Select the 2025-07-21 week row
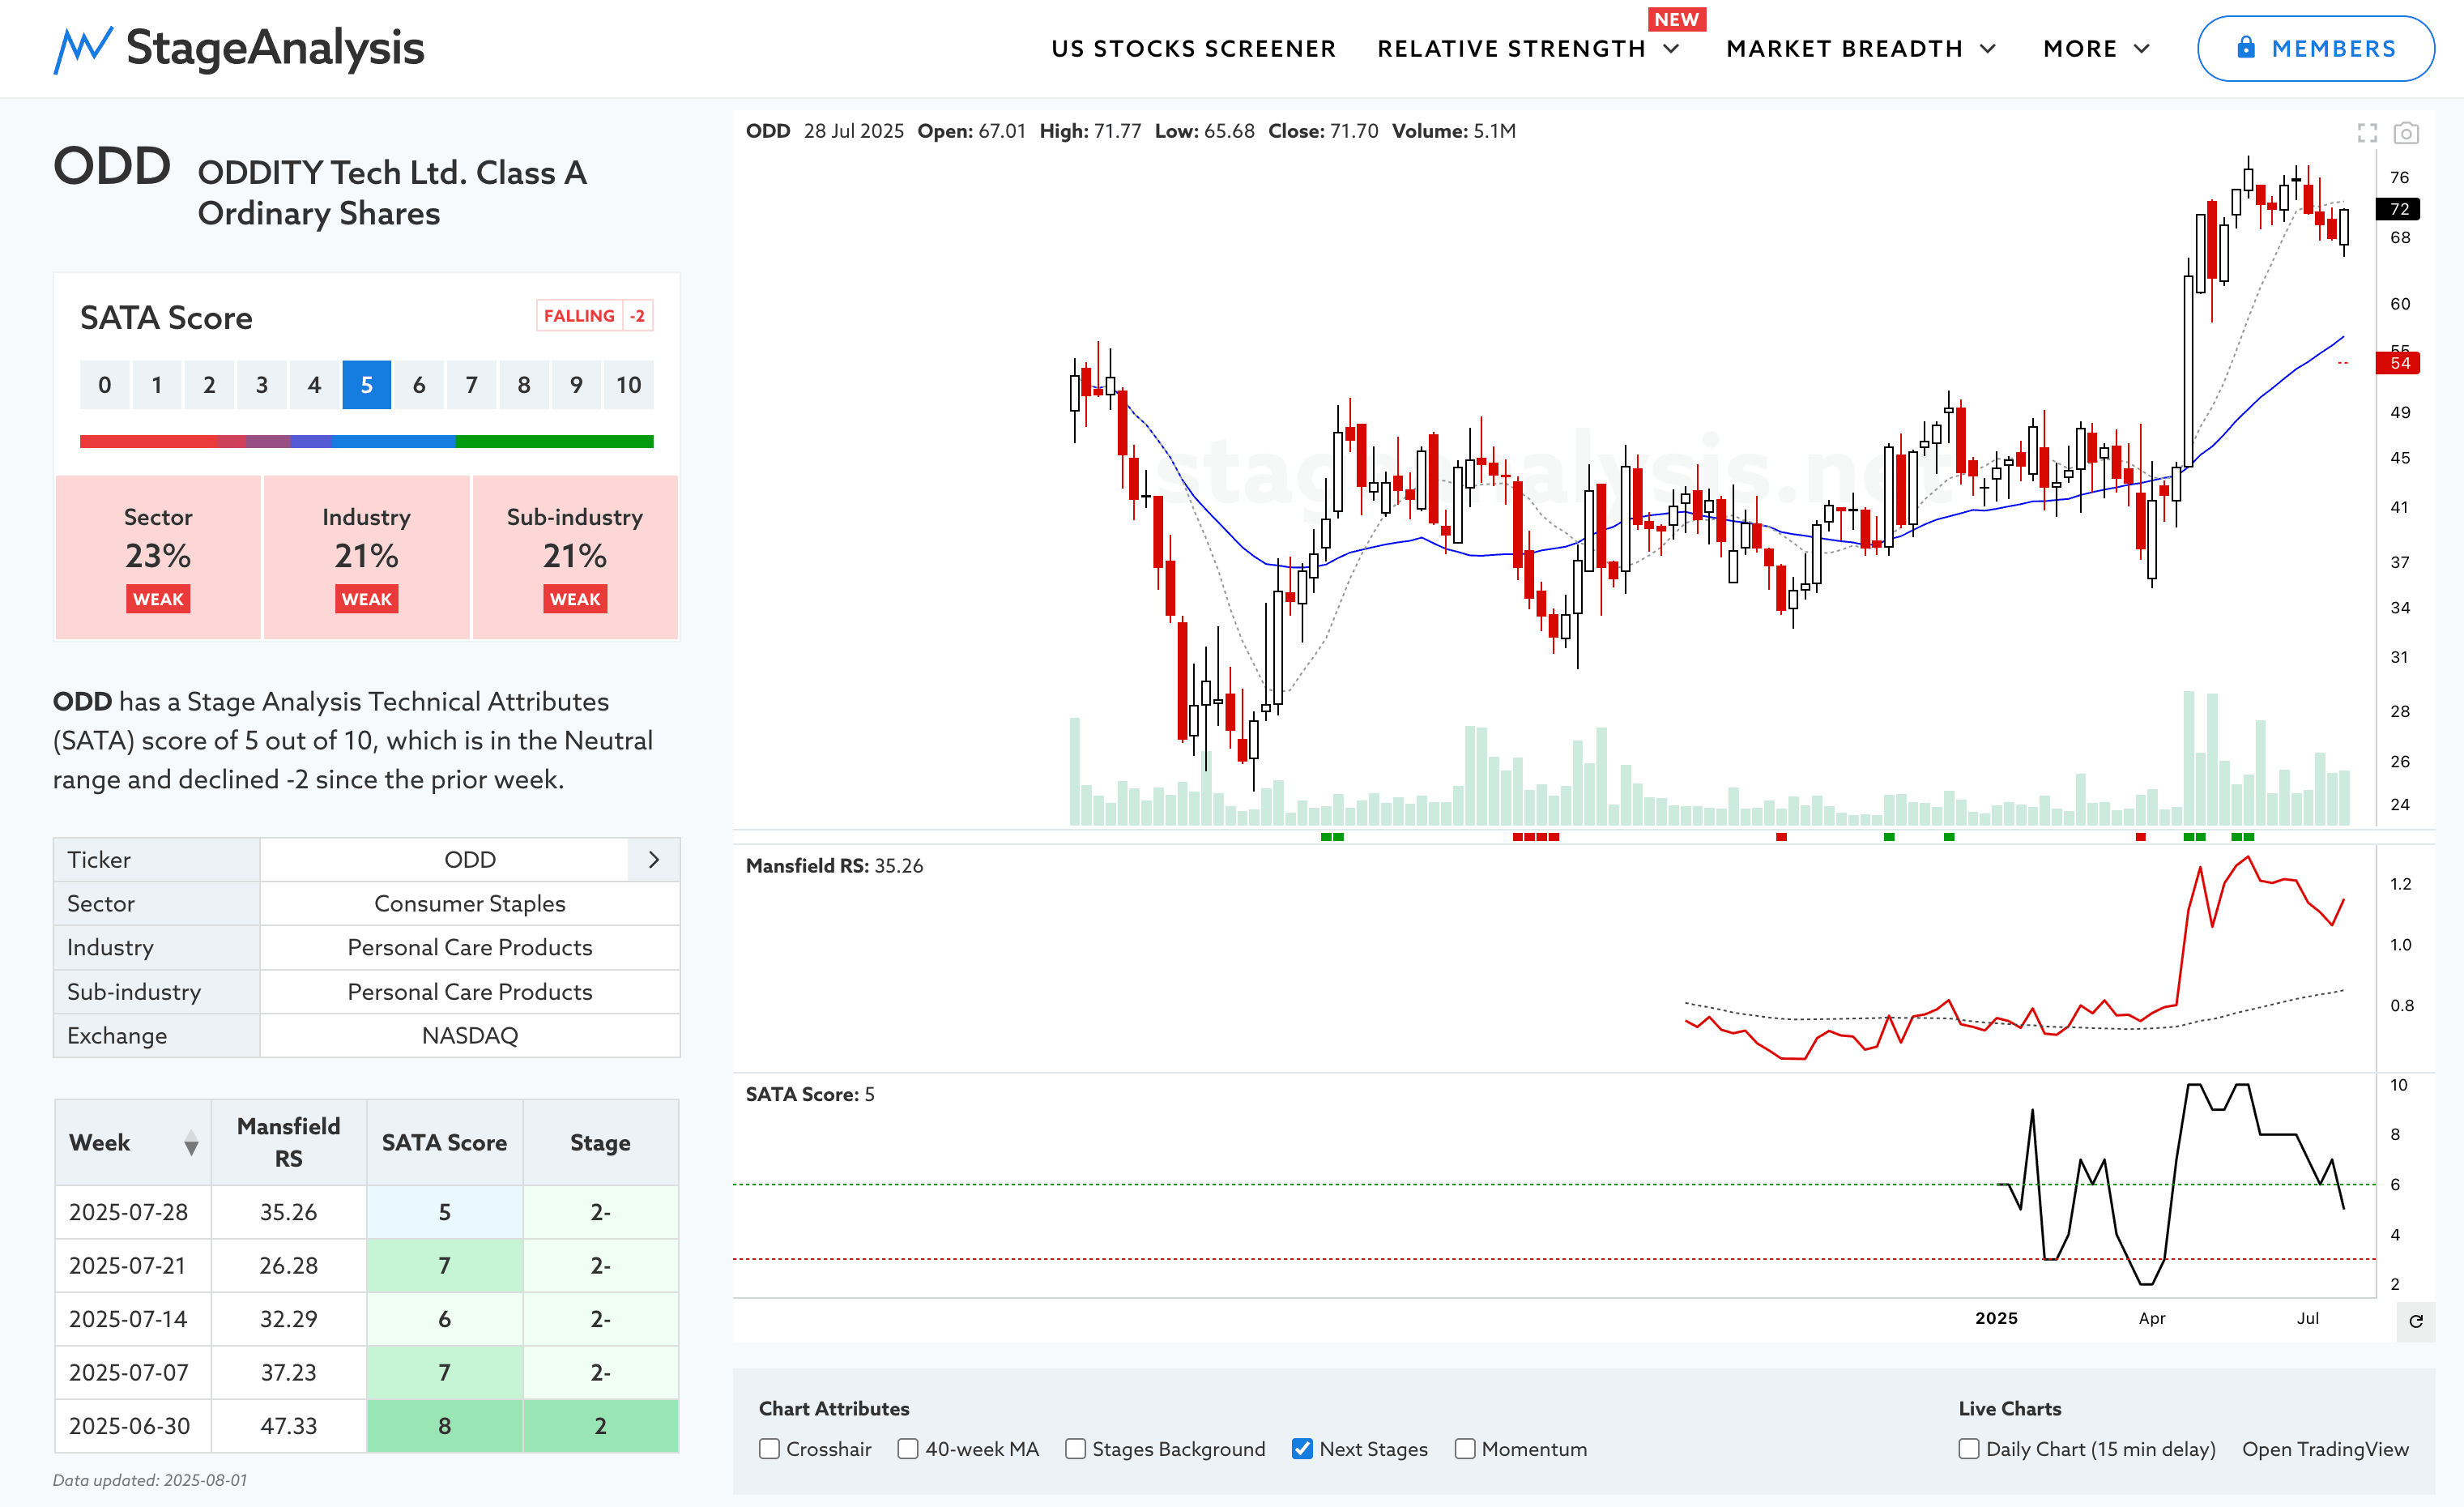Viewport: 2464px width, 1507px height. 367,1266
